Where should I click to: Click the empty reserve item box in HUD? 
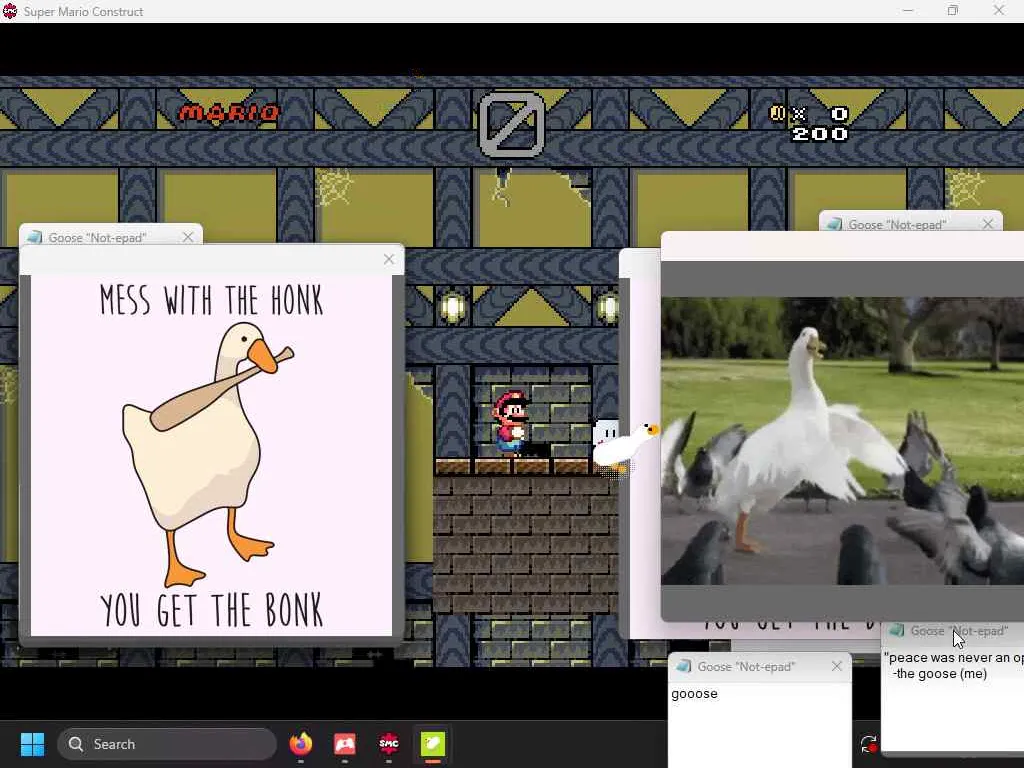click(x=512, y=125)
